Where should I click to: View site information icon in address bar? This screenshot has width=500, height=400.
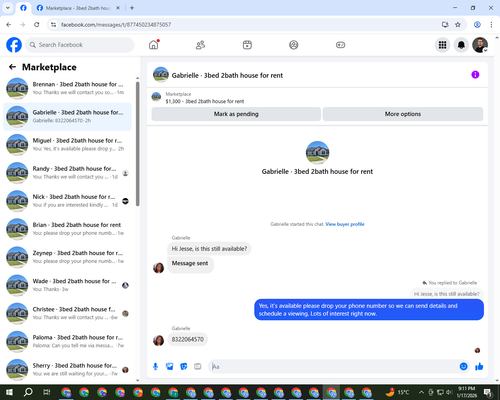coord(53,25)
